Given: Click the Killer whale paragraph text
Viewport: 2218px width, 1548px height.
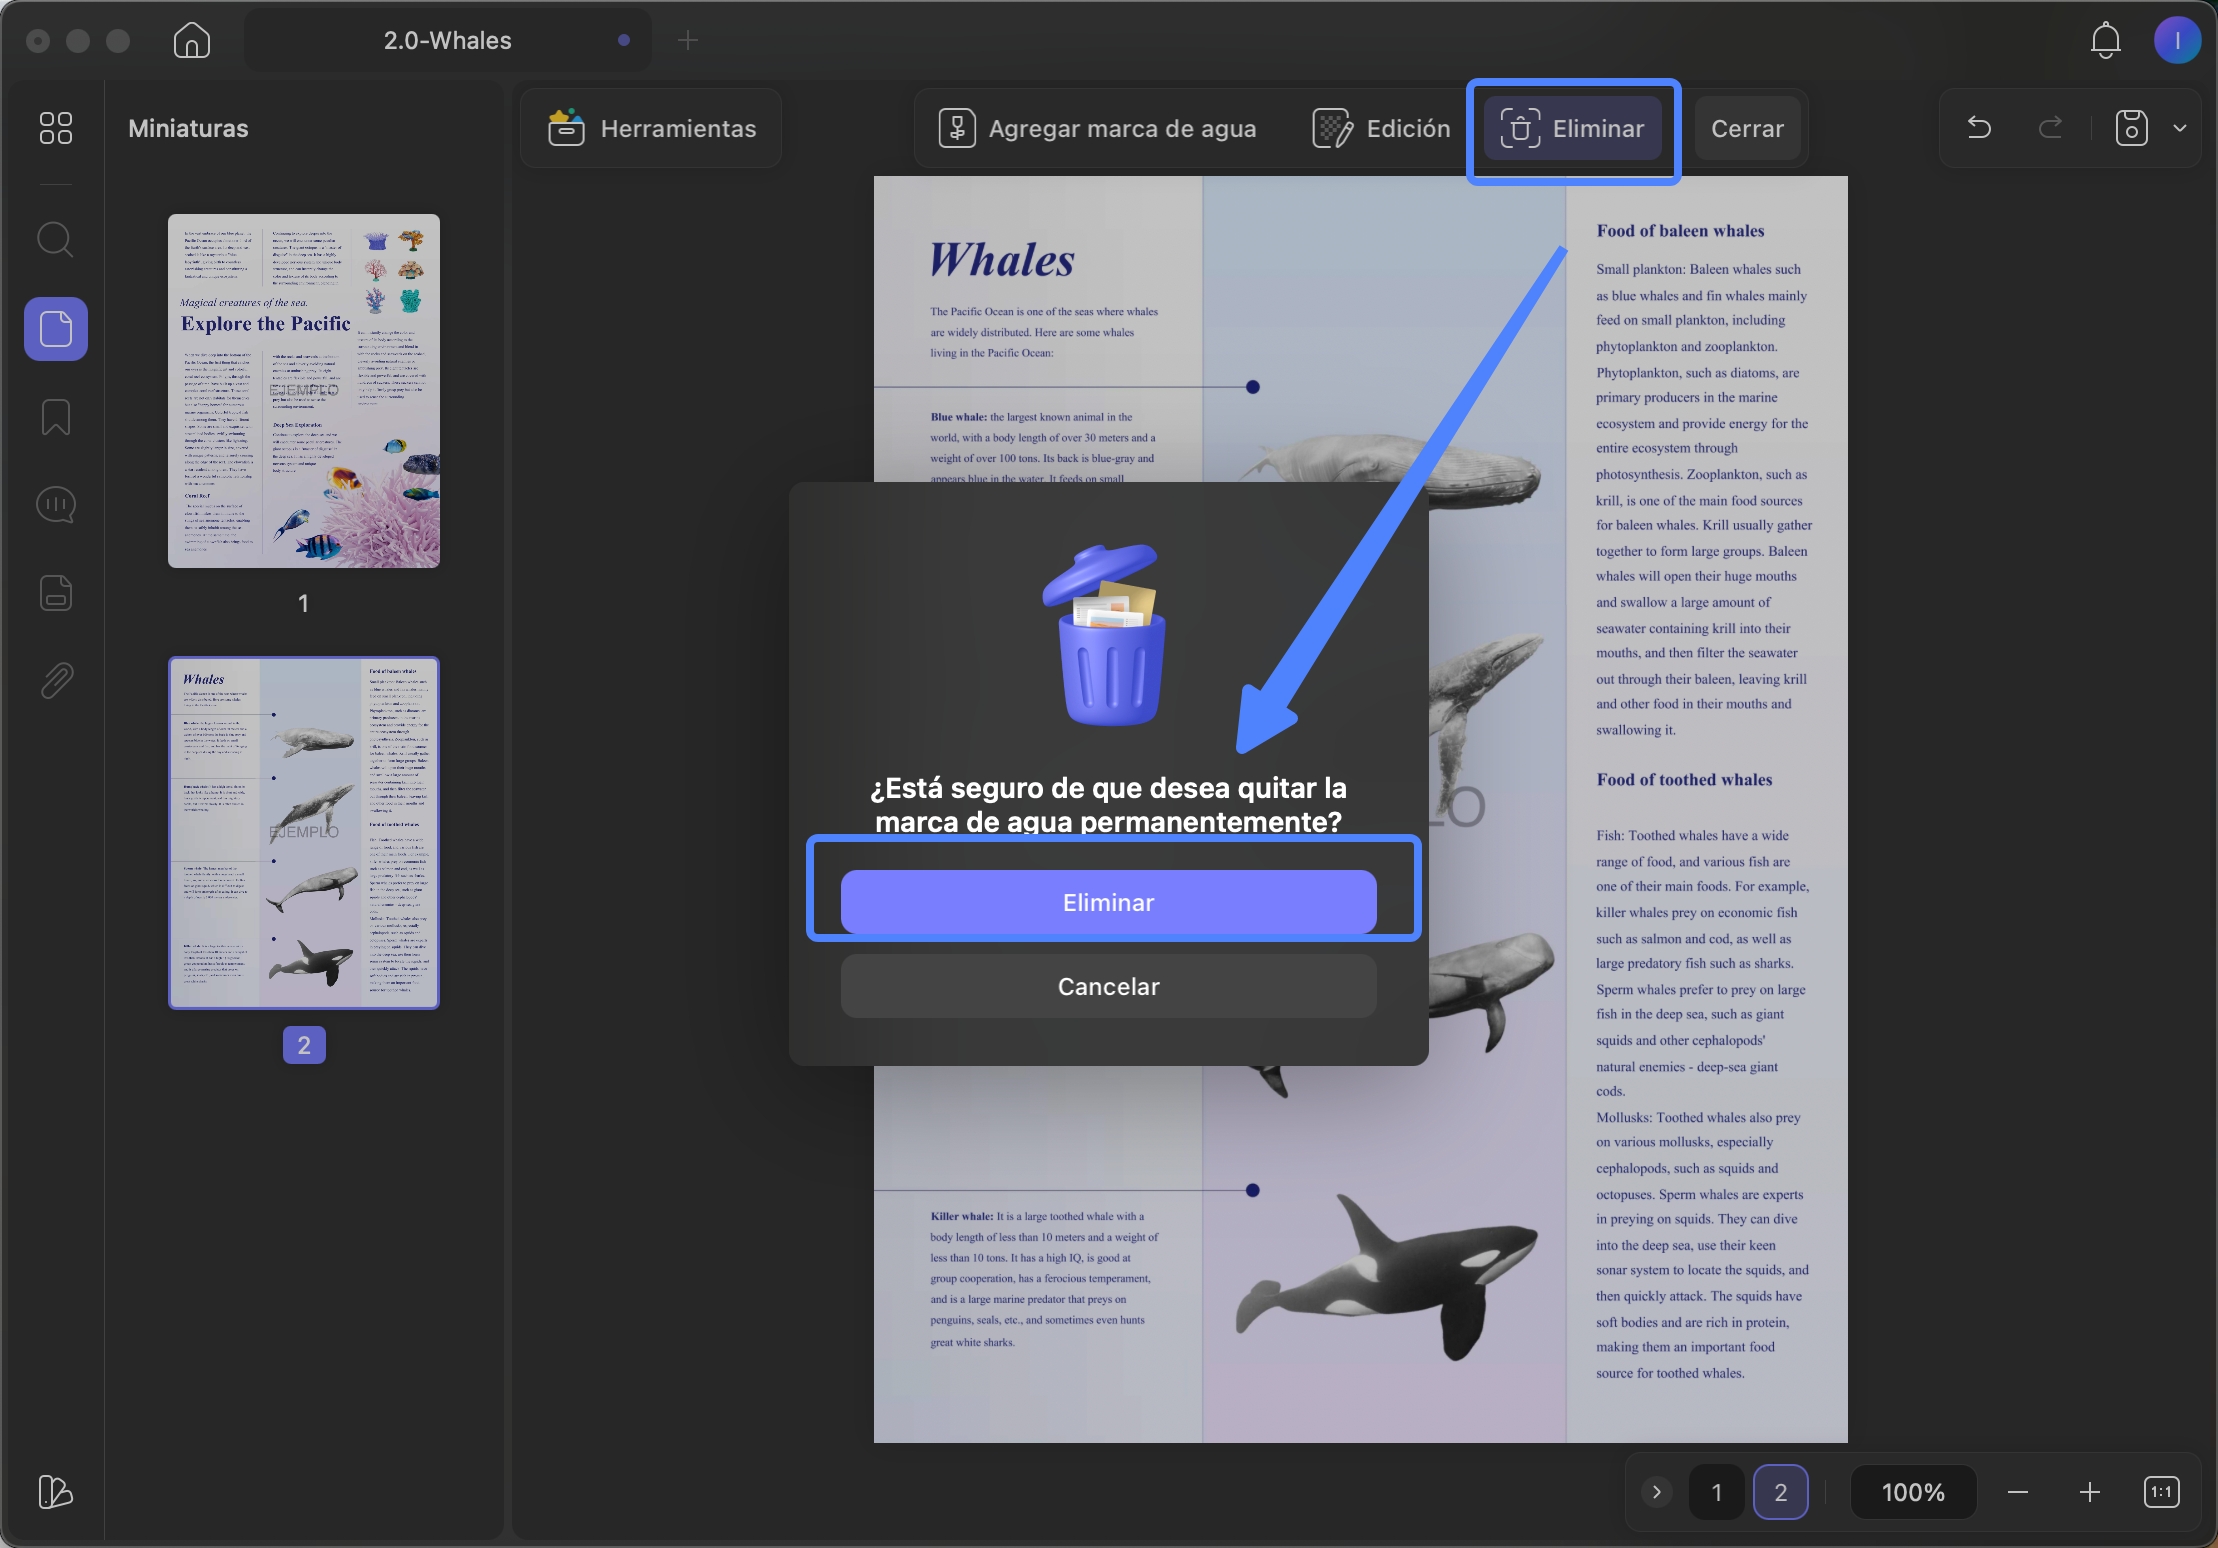Looking at the screenshot, I should (x=1044, y=1279).
